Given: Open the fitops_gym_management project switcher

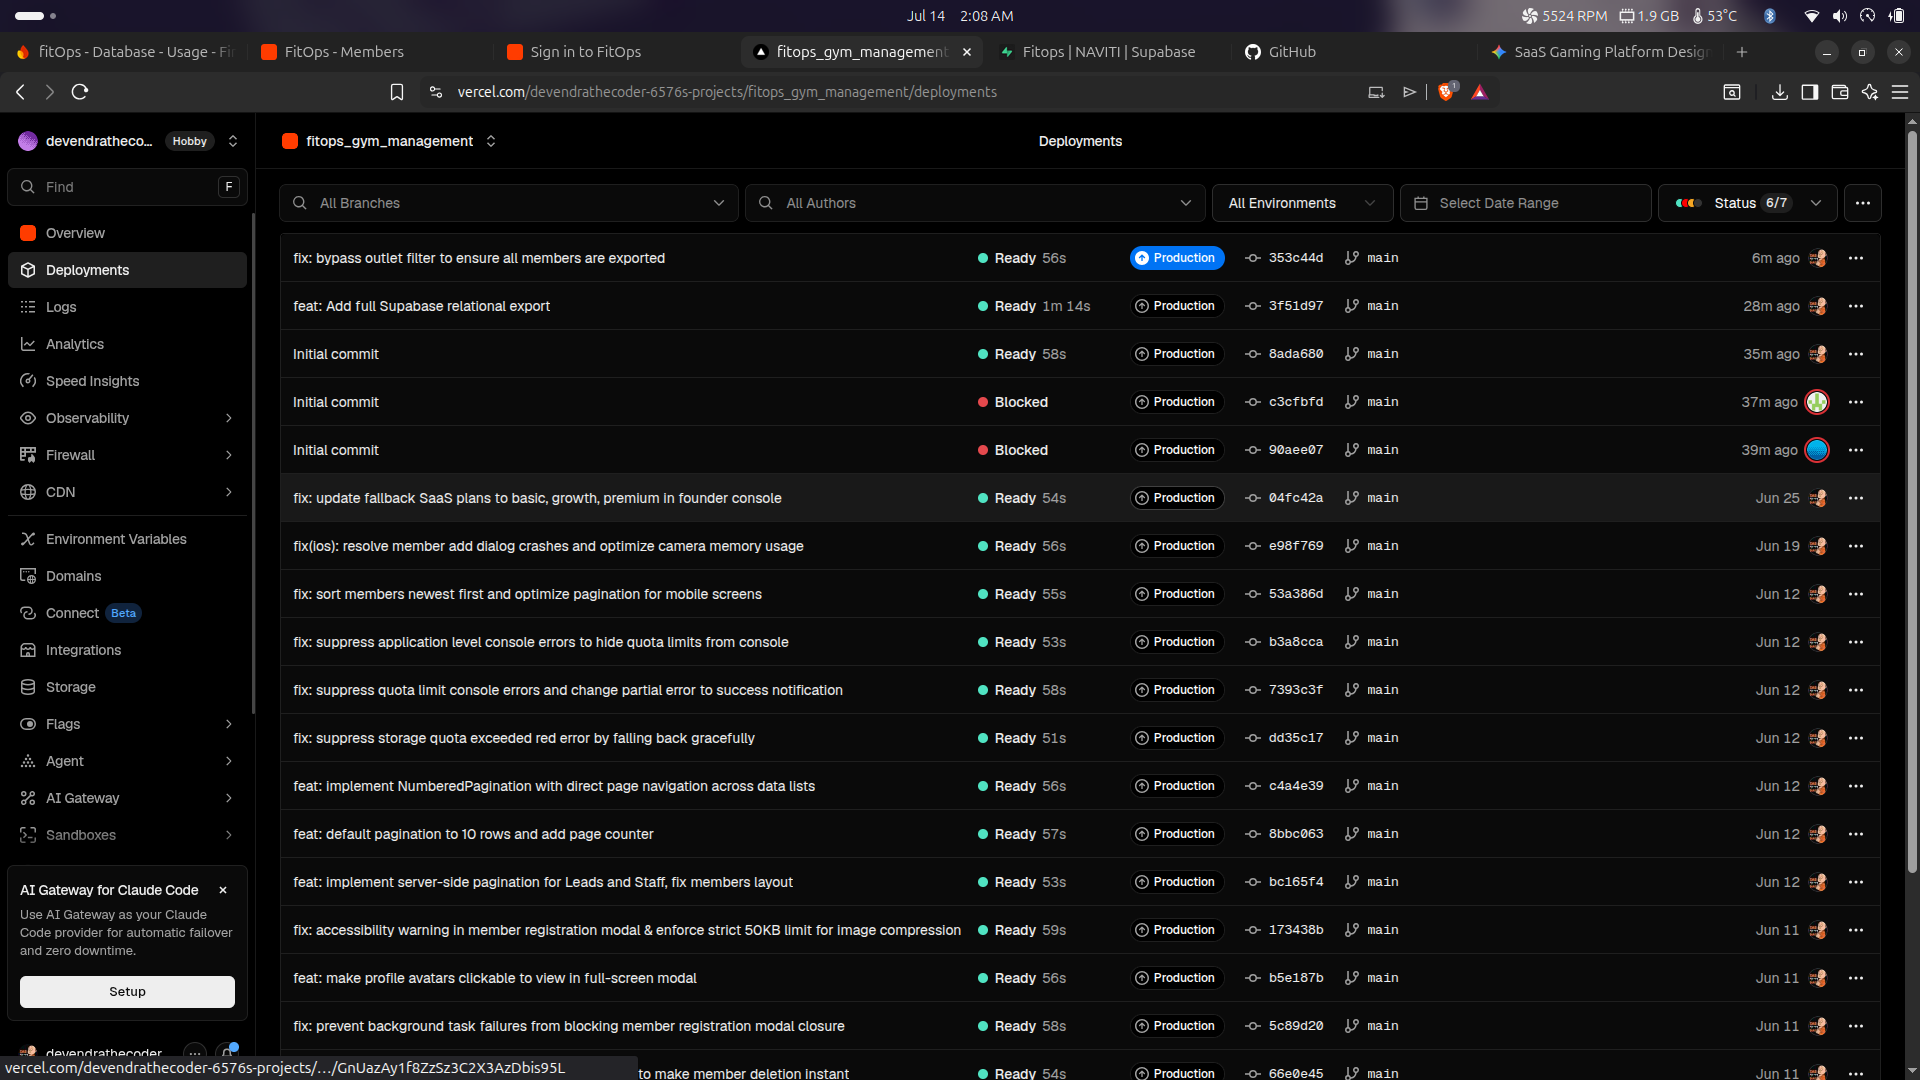Looking at the screenshot, I should (491, 141).
